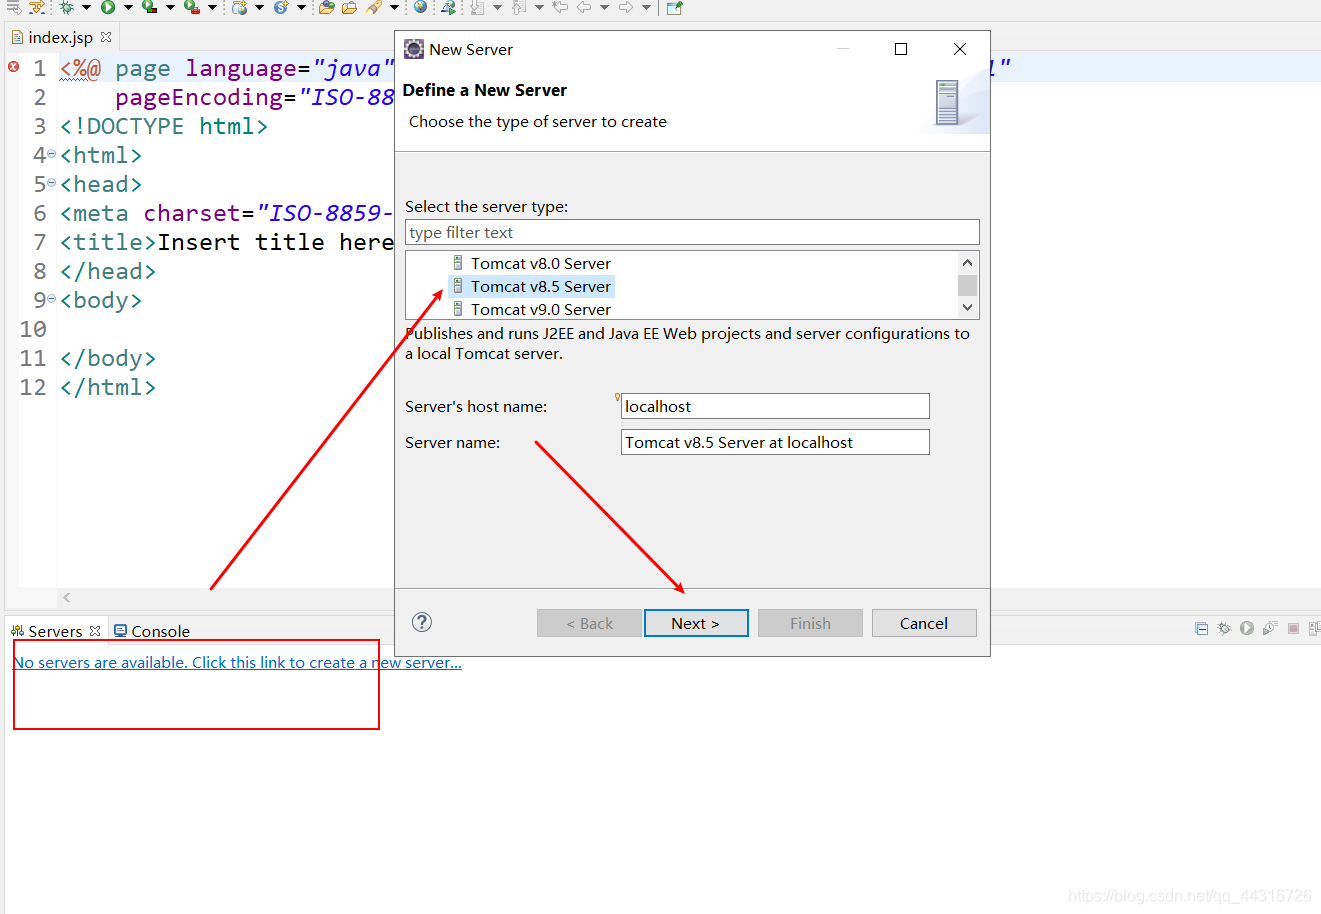Click server list scrollbar down arrow
Screen dimensions: 1321x914
[x=967, y=308]
